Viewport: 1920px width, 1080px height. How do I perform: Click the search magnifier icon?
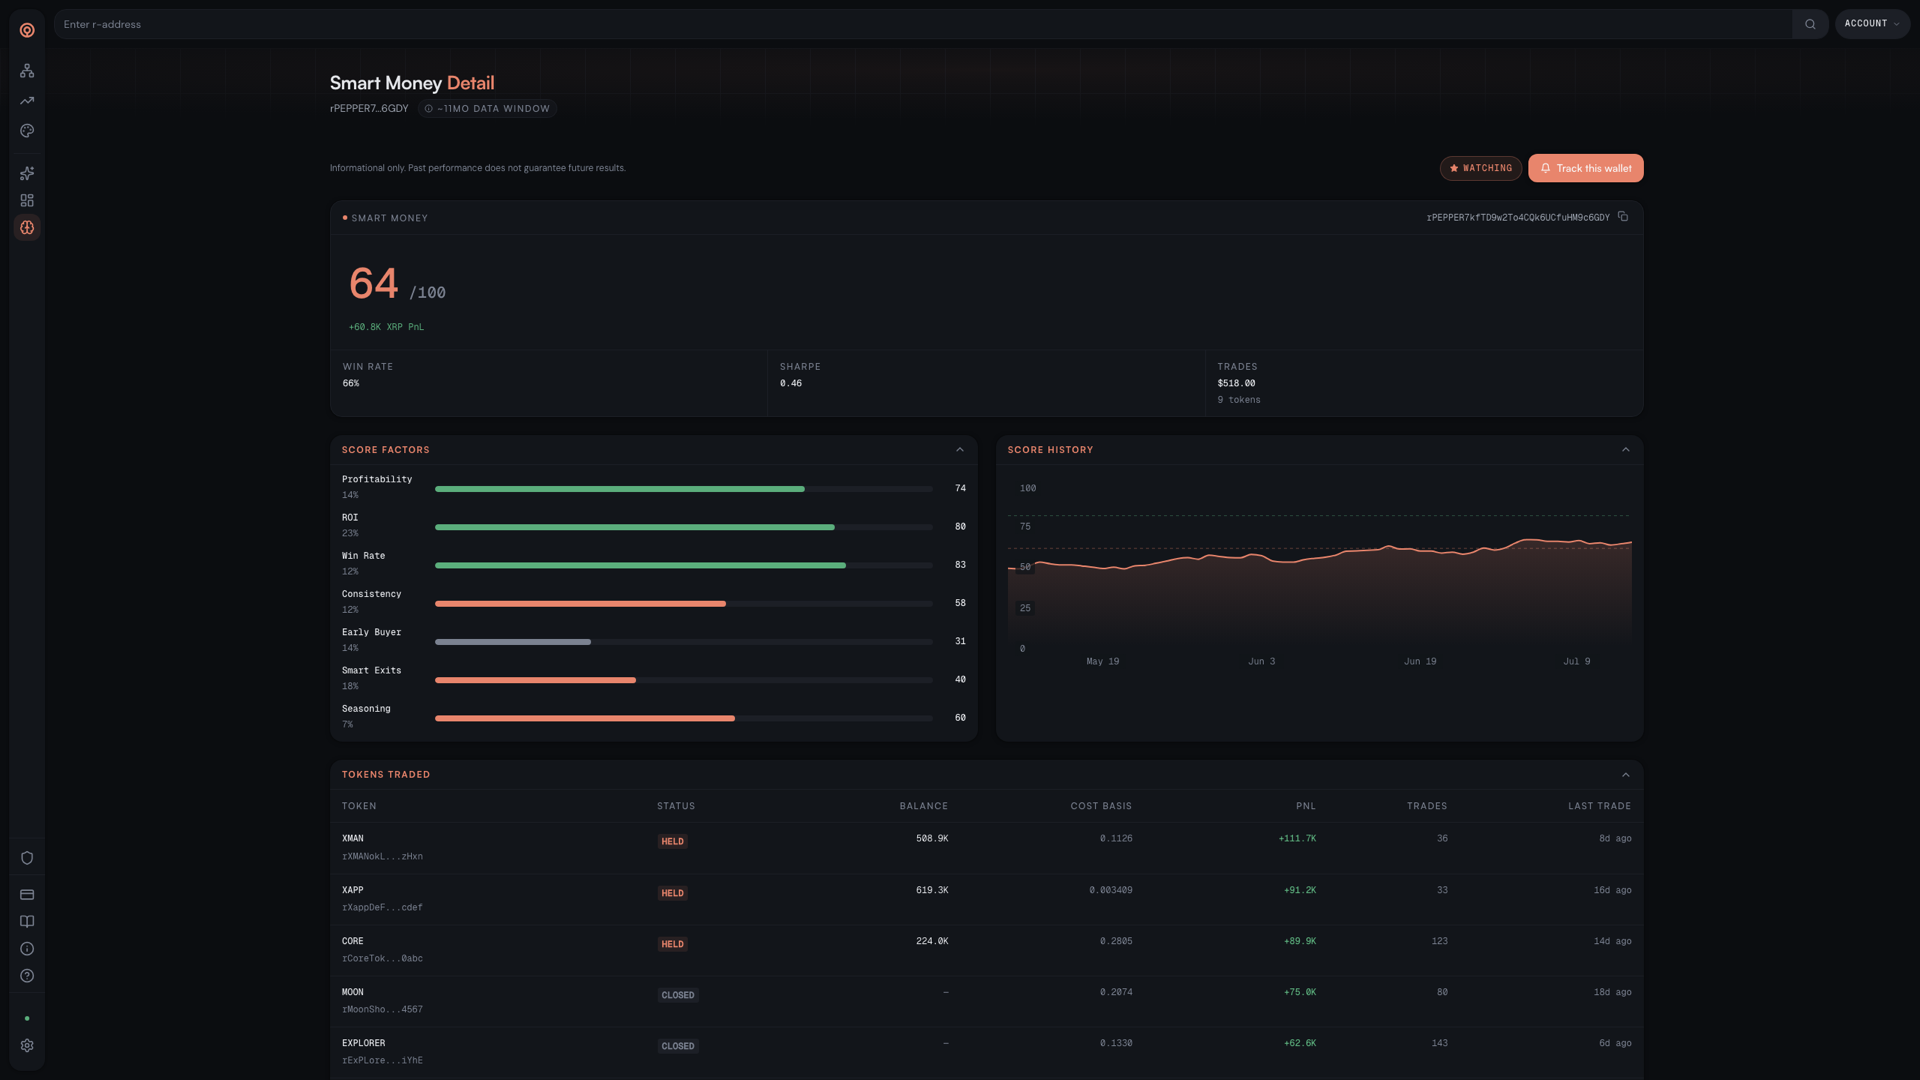[x=1810, y=24]
